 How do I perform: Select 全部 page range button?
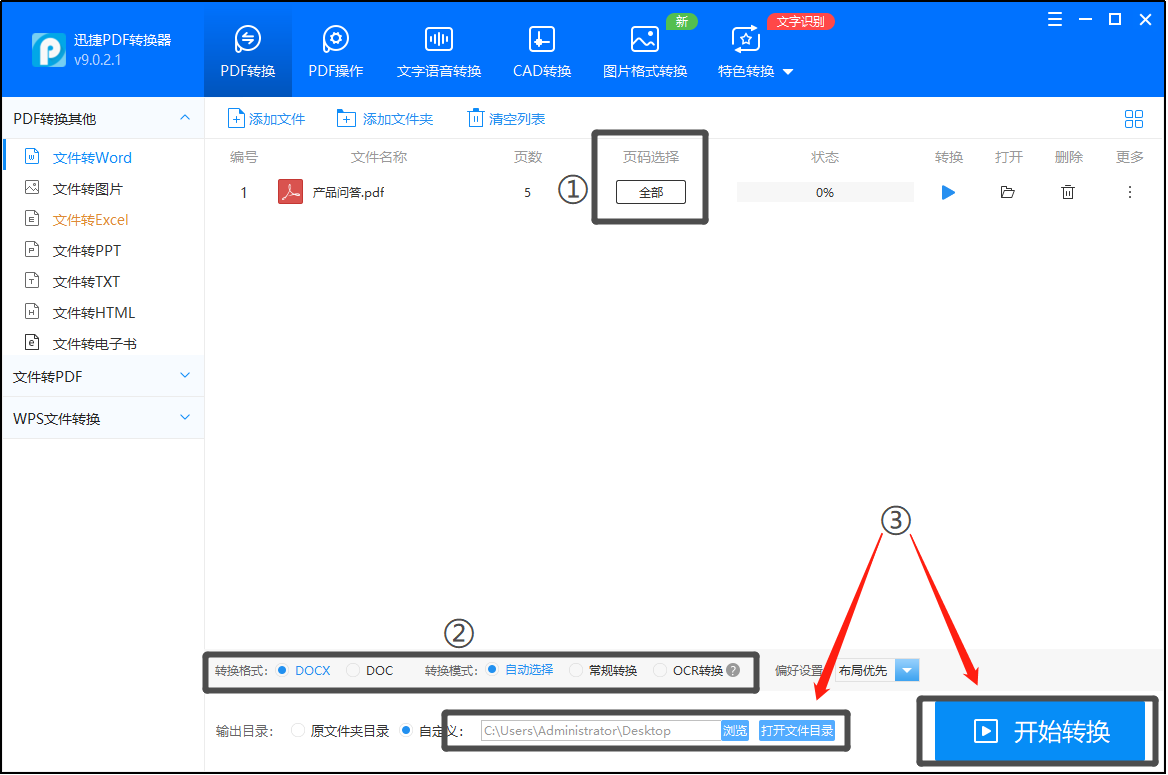point(651,192)
